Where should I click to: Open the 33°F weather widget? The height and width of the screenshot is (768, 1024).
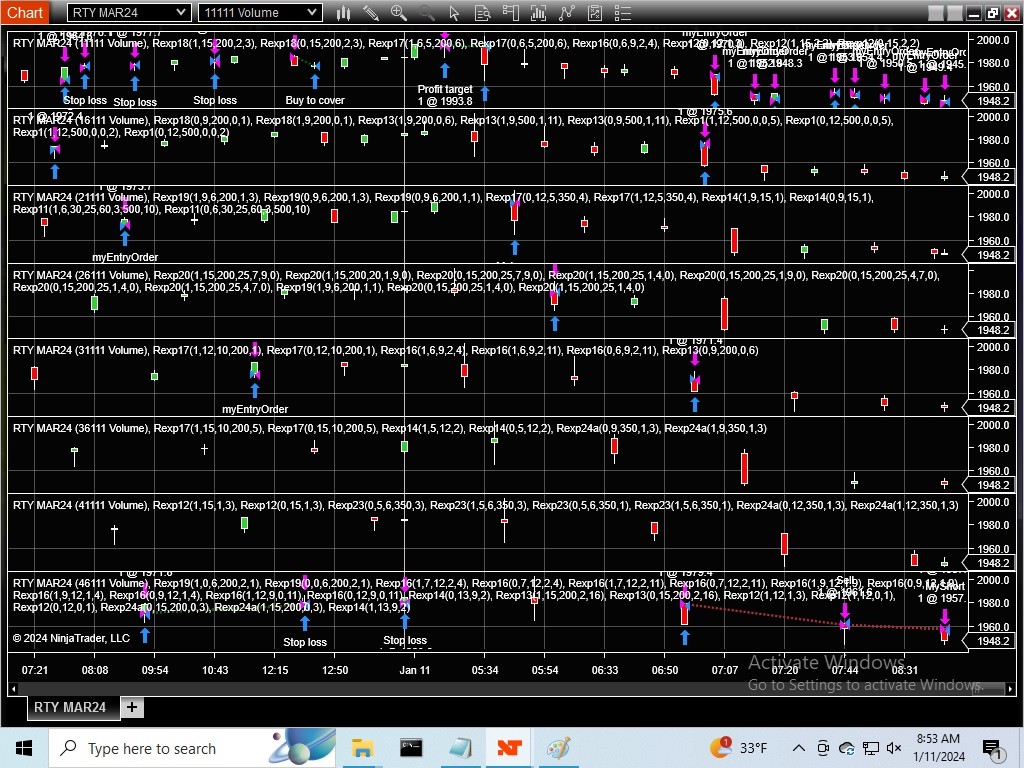(739, 748)
